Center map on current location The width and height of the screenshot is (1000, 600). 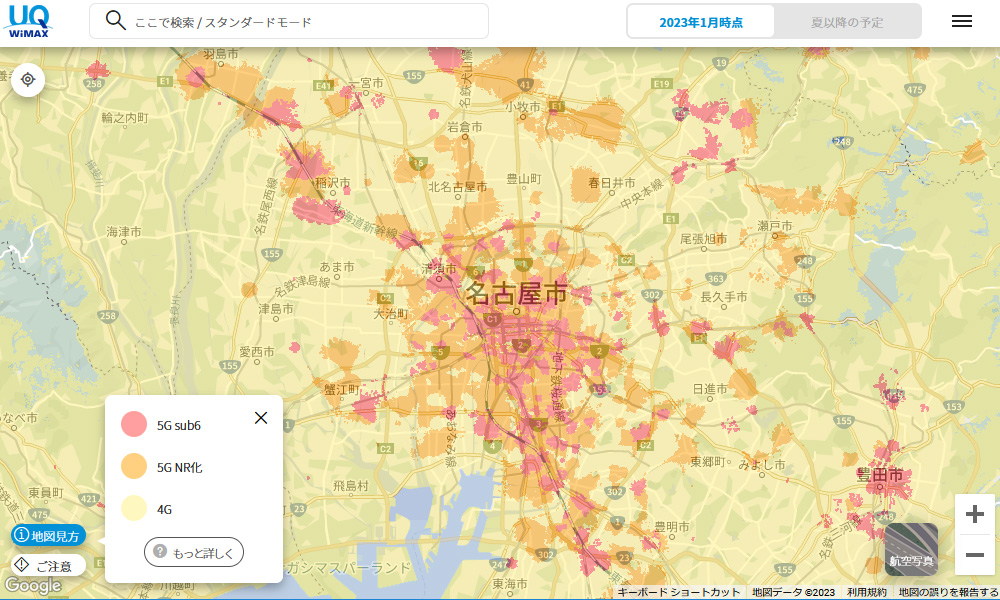[28, 79]
